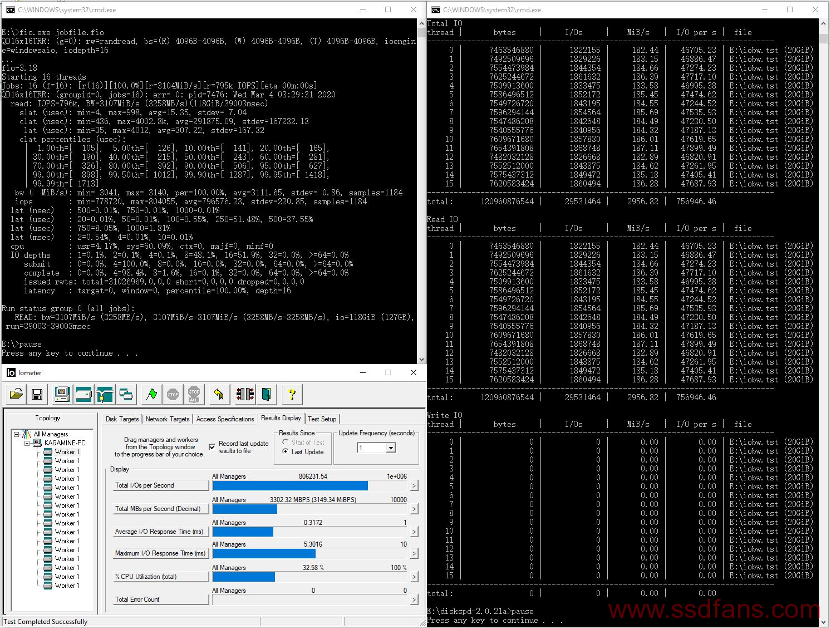Click value 806231.54 above I/Os bar
830x628 pixels.
[x=313, y=477]
